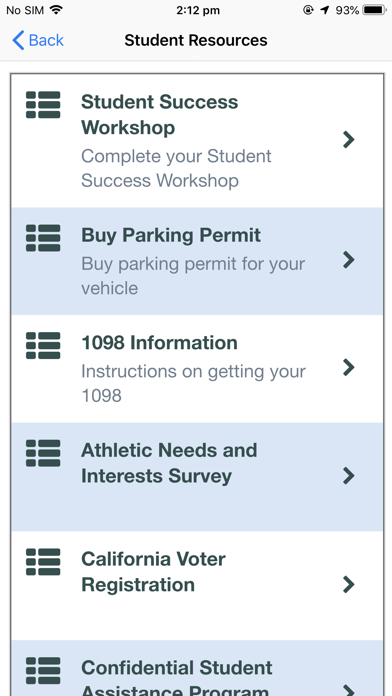This screenshot has height=696, width=392.
Task: Open chevron for 1098 Information
Action: [x=349, y=368]
